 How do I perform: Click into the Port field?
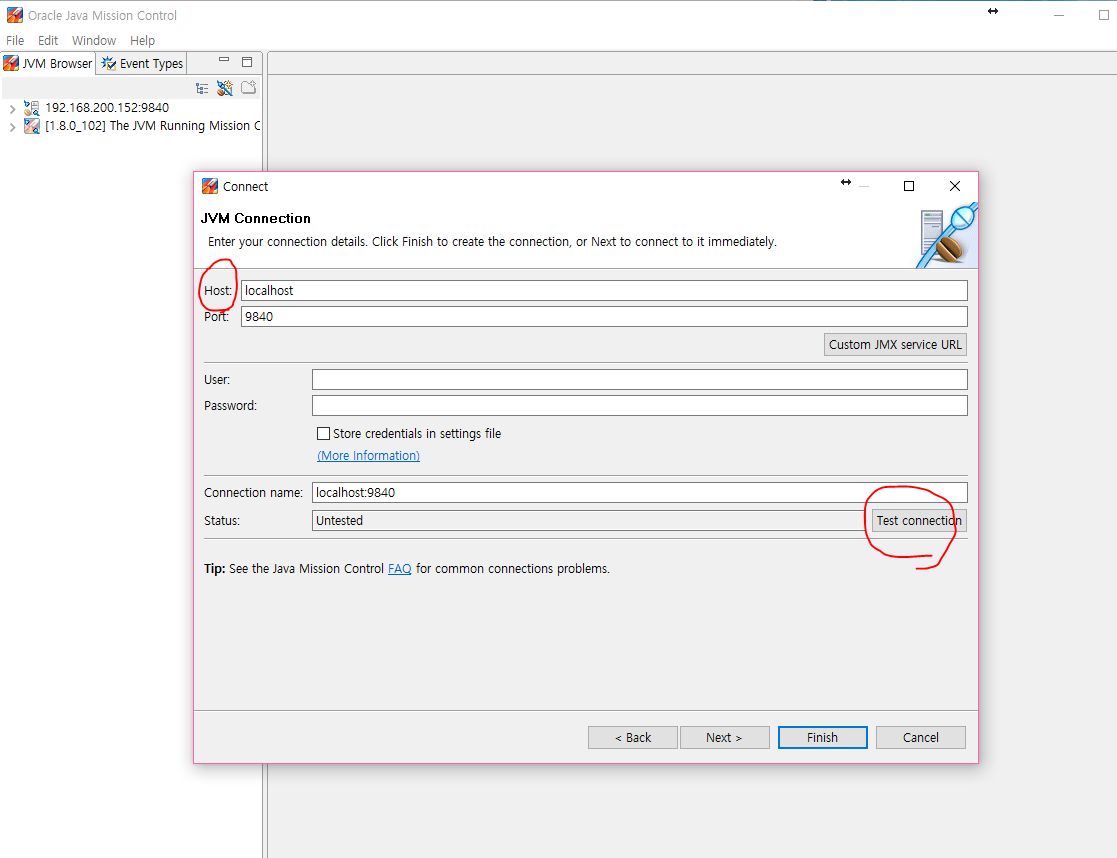(604, 316)
